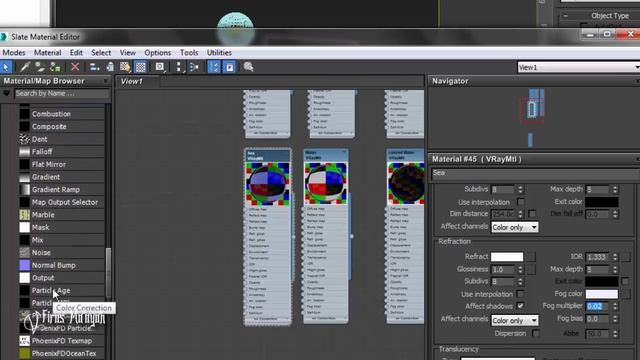Adjust Fog multiplier spinner arrows
The image size is (640, 360).
[615, 306]
